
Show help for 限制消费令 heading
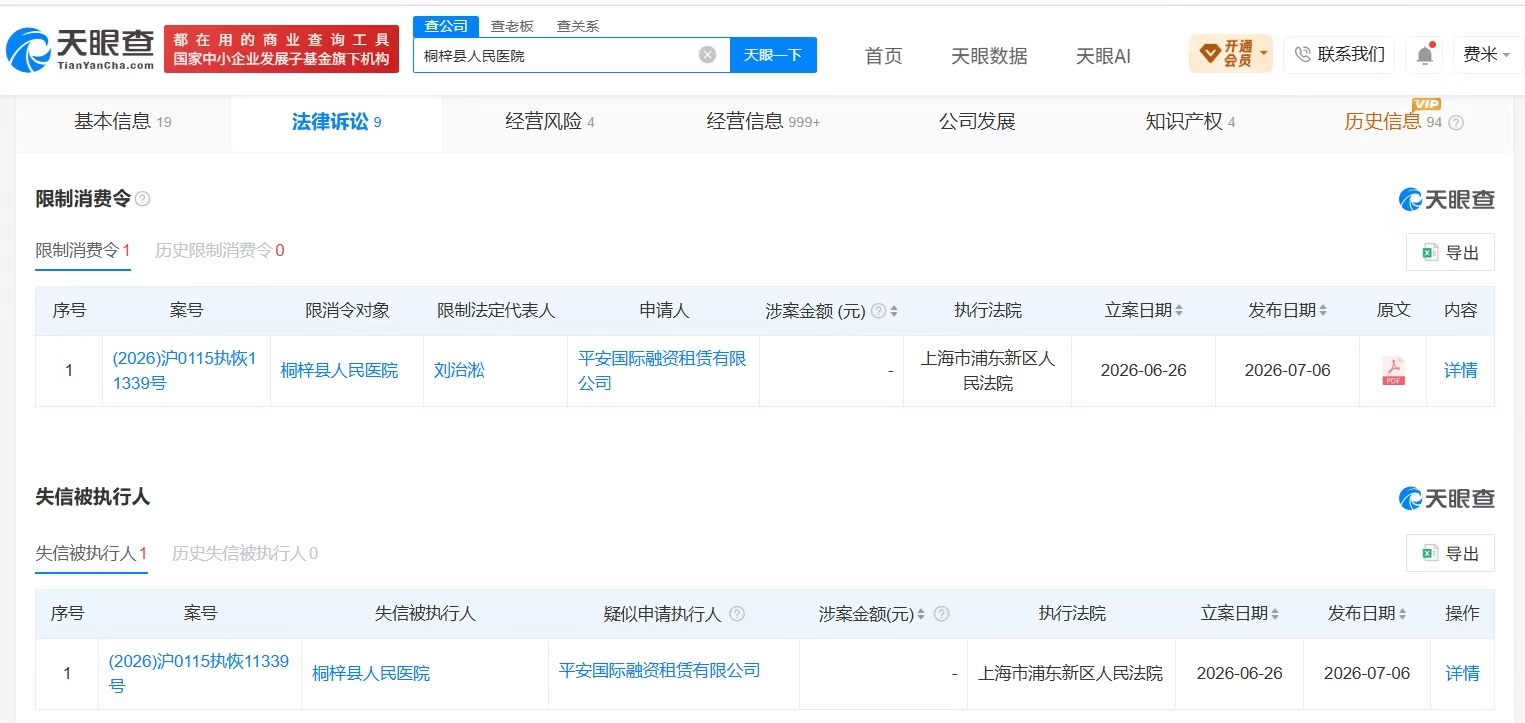click(x=143, y=199)
